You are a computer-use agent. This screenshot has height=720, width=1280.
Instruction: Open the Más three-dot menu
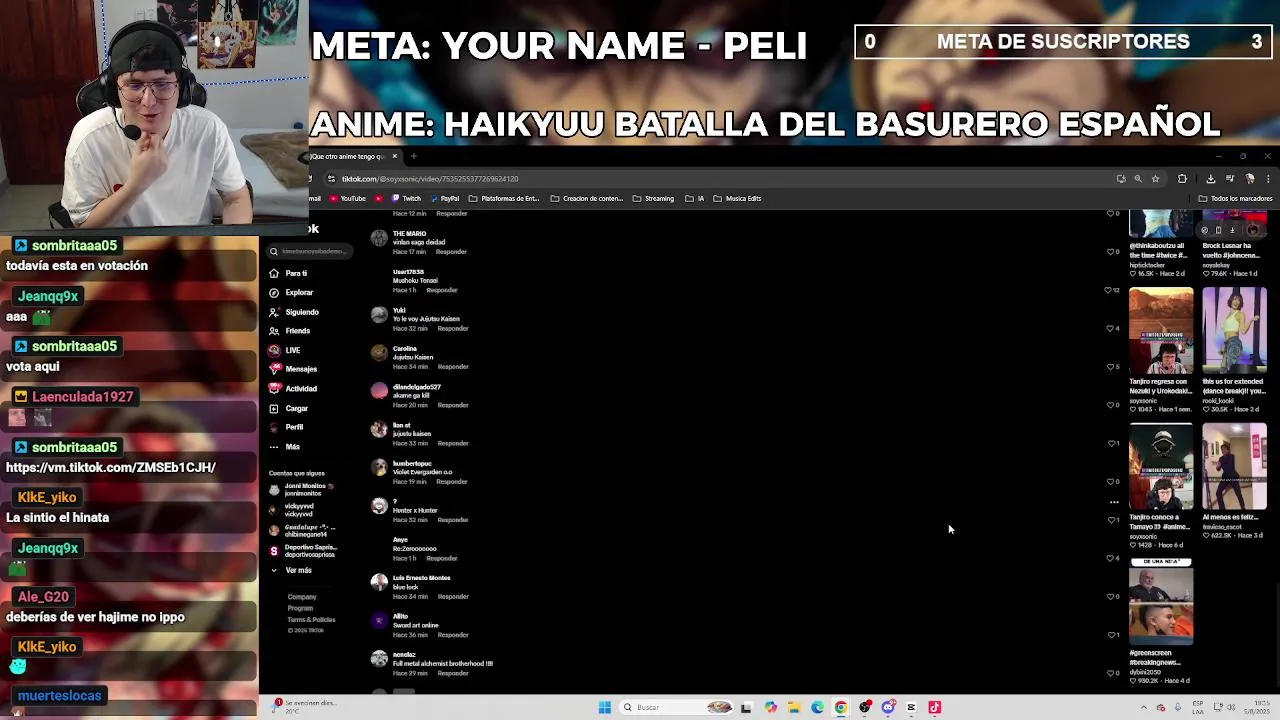tap(284, 447)
